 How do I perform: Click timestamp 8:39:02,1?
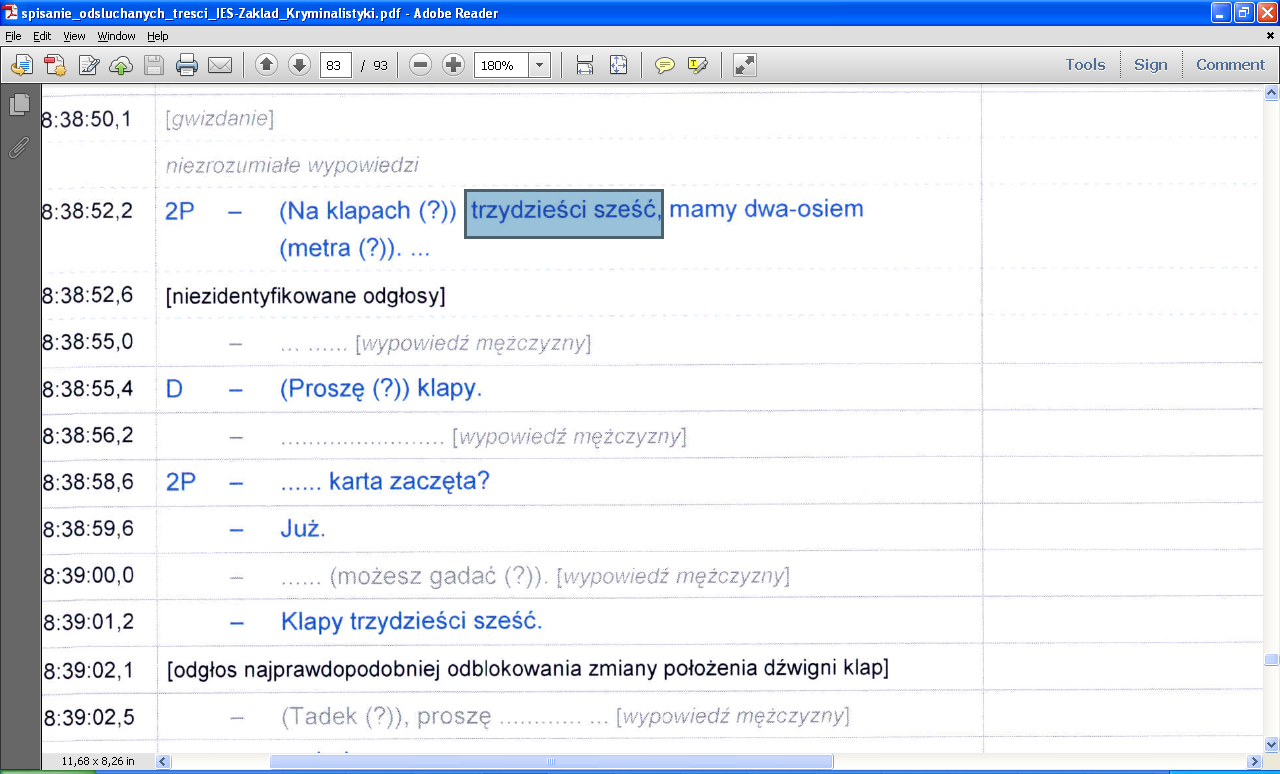[x=87, y=668]
